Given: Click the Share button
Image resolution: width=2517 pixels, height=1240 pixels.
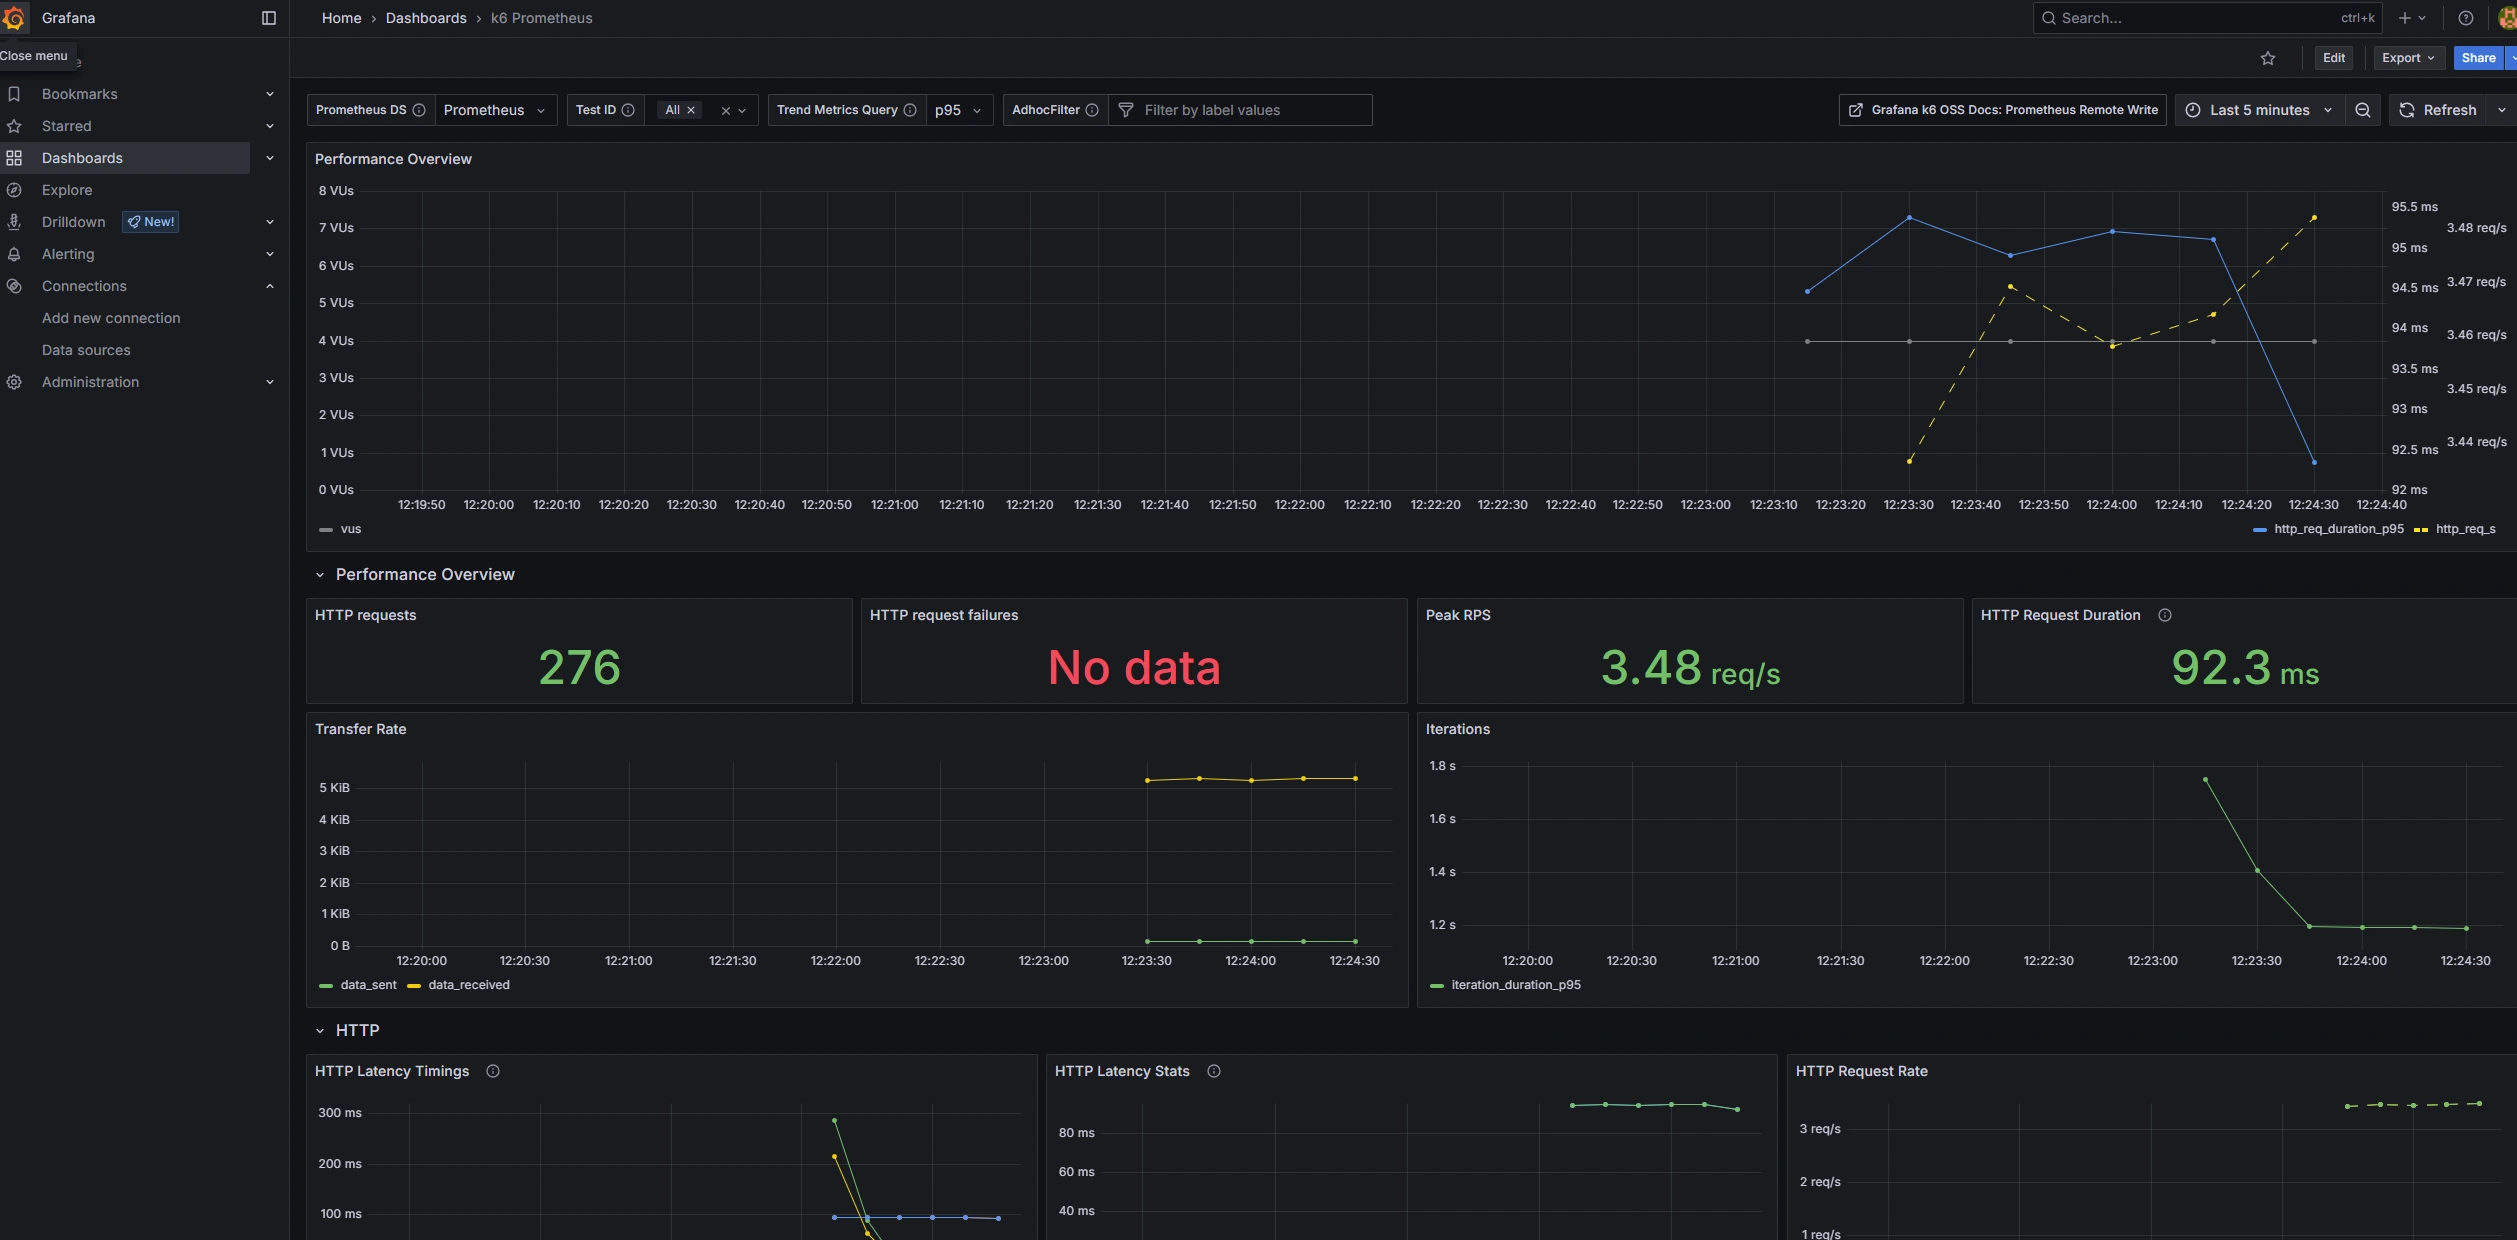Looking at the screenshot, I should [2478, 58].
